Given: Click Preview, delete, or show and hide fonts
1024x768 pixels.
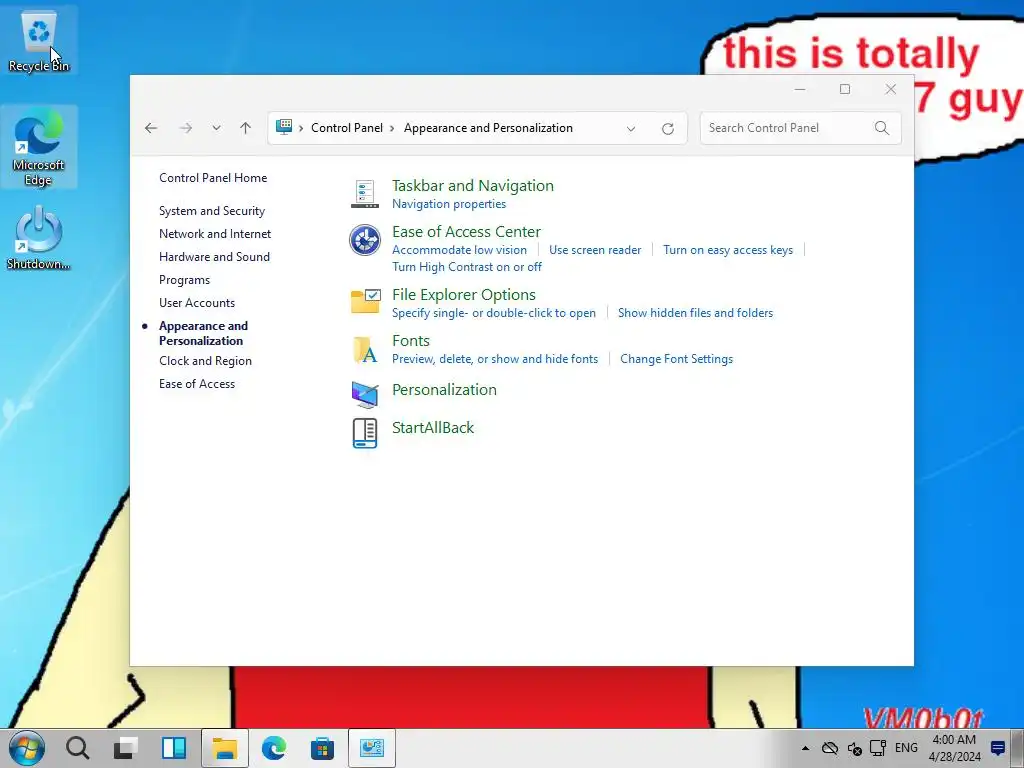Looking at the screenshot, I should [x=495, y=359].
